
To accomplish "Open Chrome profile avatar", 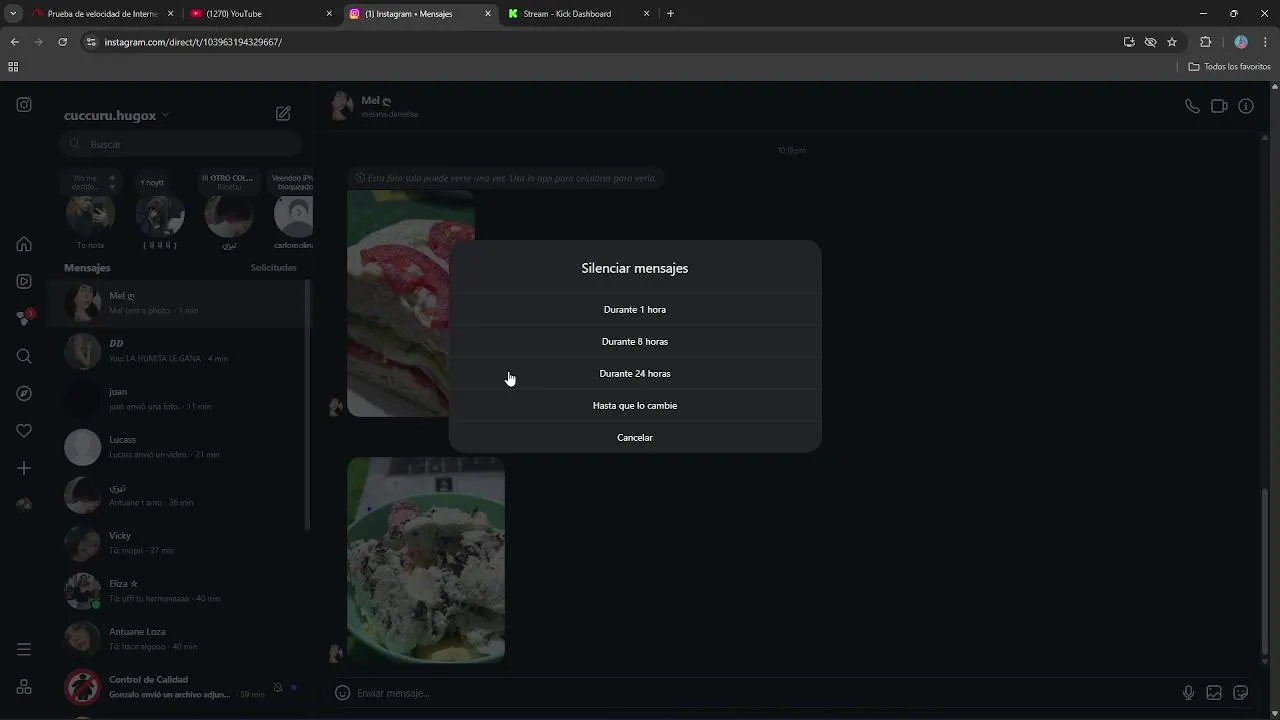I will click(x=1241, y=42).
